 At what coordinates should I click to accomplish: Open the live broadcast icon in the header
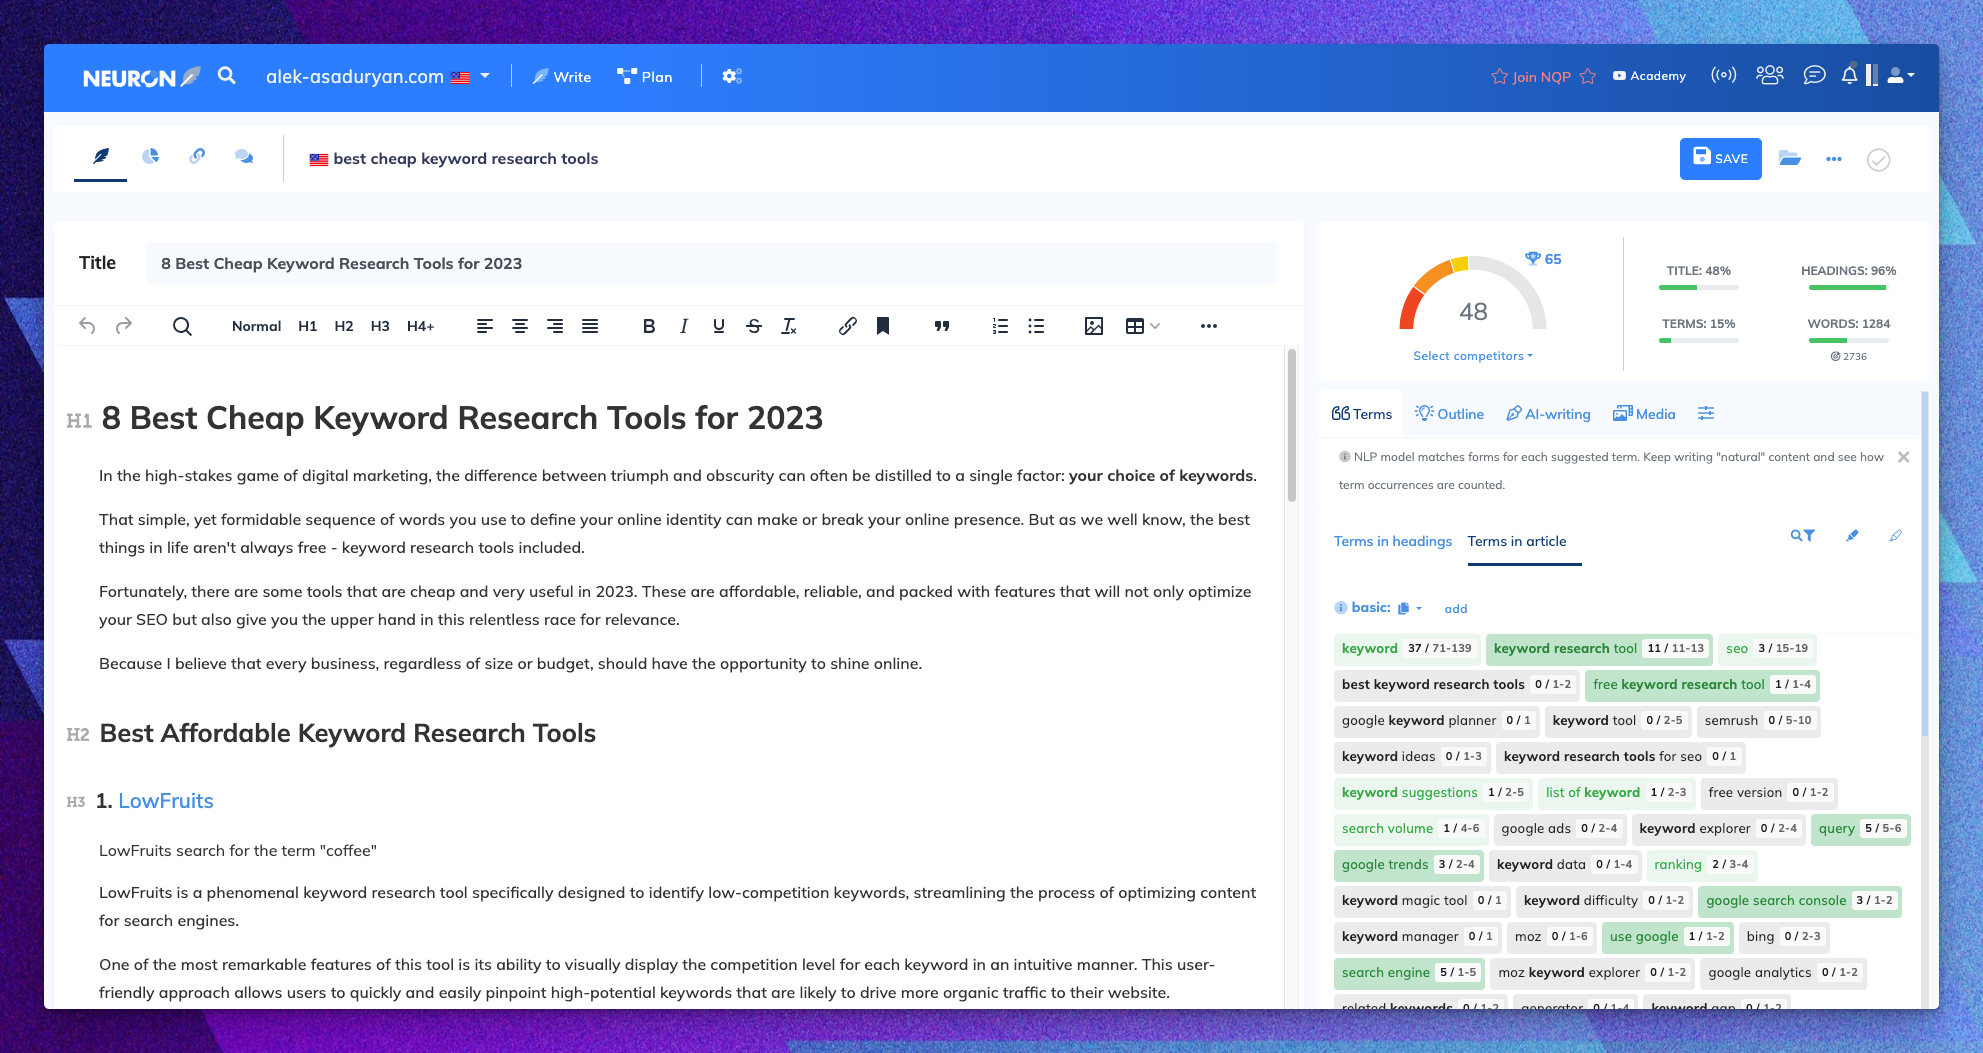1723,75
